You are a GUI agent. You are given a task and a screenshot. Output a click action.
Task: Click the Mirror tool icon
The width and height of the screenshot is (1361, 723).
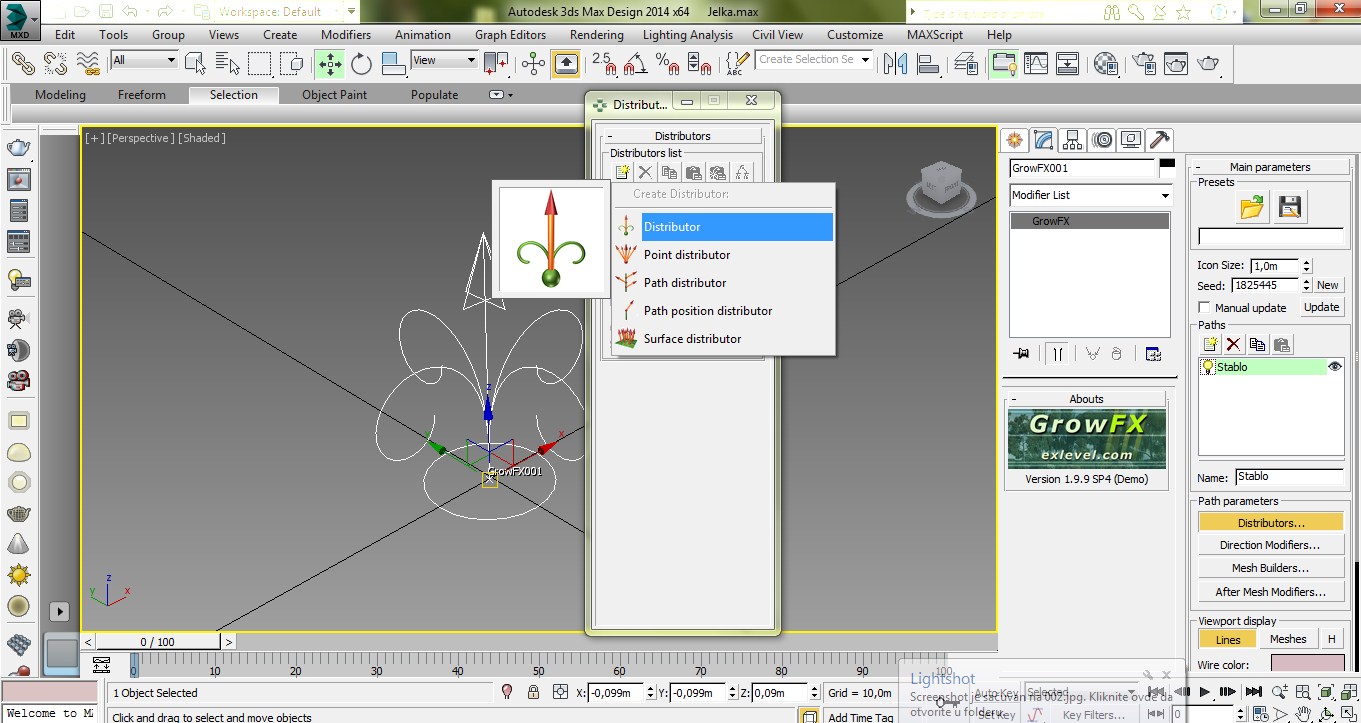tap(895, 64)
